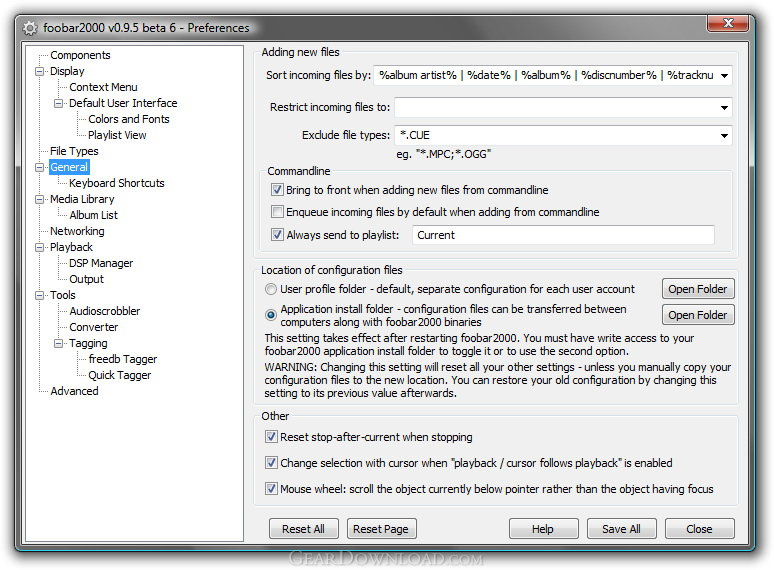Open Audioscrobbler settings
The height and width of the screenshot is (570, 774).
pyautogui.click(x=105, y=311)
